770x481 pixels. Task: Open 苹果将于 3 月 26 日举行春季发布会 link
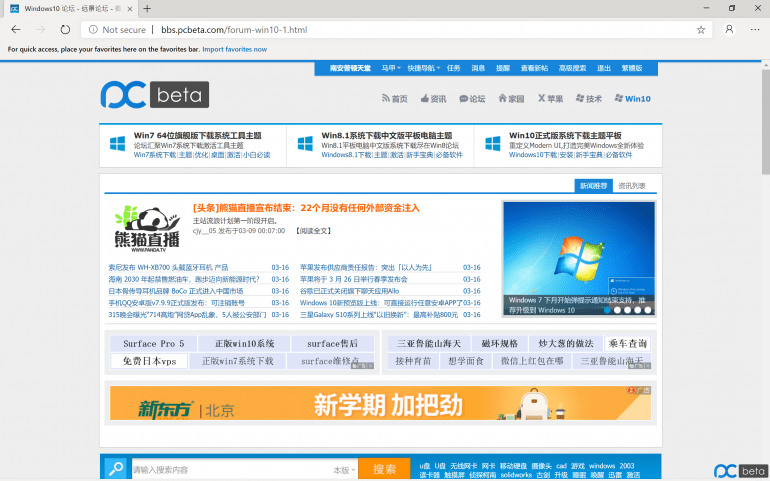[x=354, y=279]
